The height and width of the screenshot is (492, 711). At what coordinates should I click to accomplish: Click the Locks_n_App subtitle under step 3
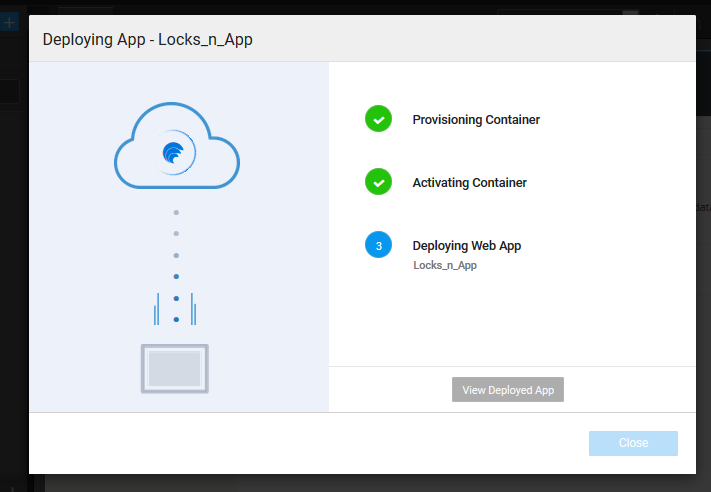pos(445,265)
